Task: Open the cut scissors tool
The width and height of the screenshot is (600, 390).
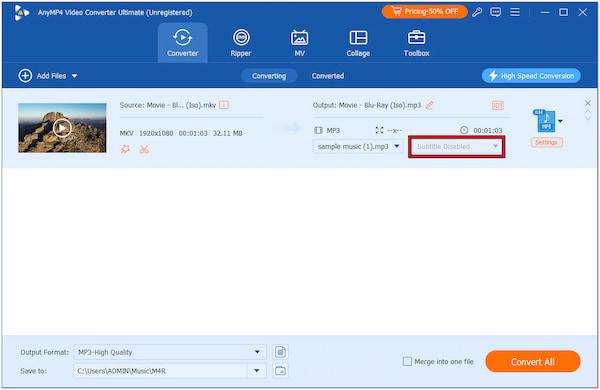Action: (x=144, y=149)
